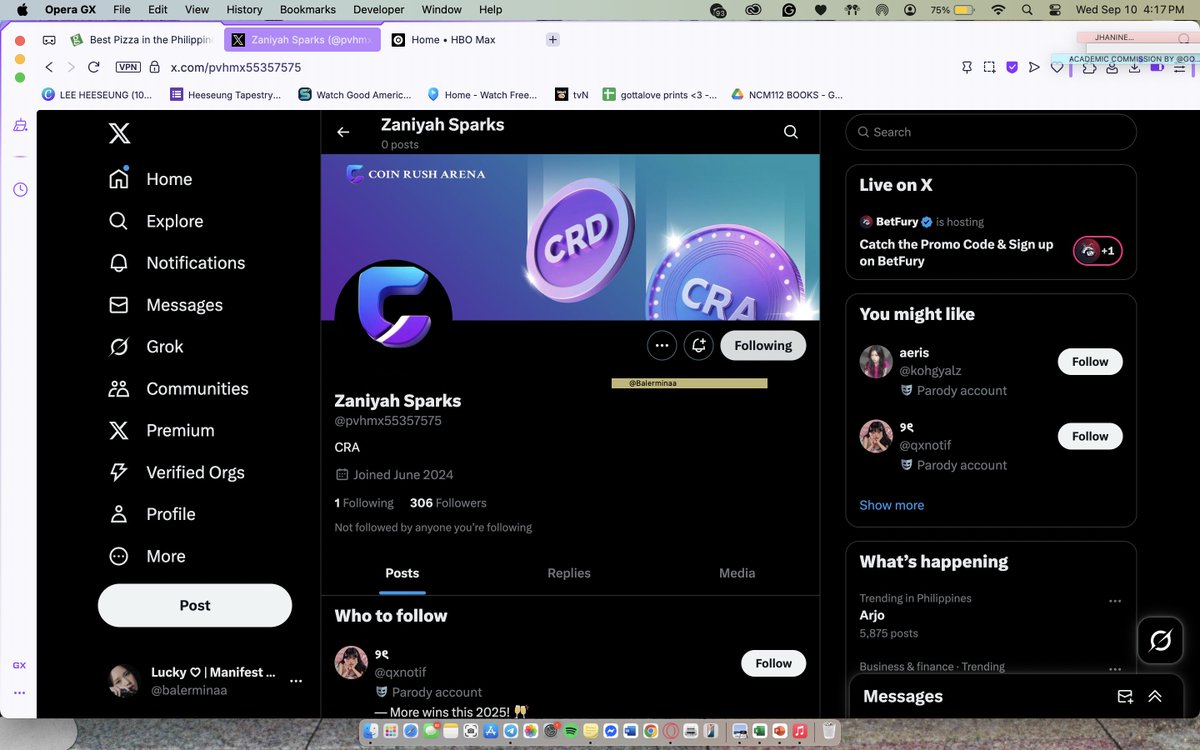Open the More menu in X sidebar
Screen dimensions: 1200x750
(147, 556)
